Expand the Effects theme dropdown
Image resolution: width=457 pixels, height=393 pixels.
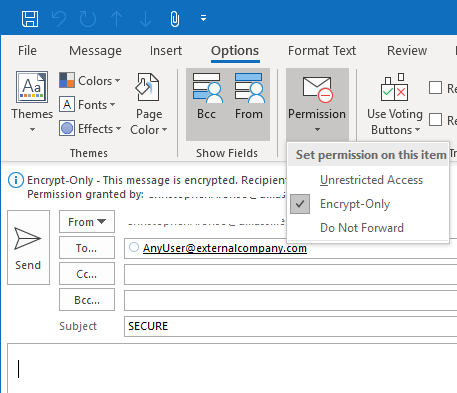(90, 129)
